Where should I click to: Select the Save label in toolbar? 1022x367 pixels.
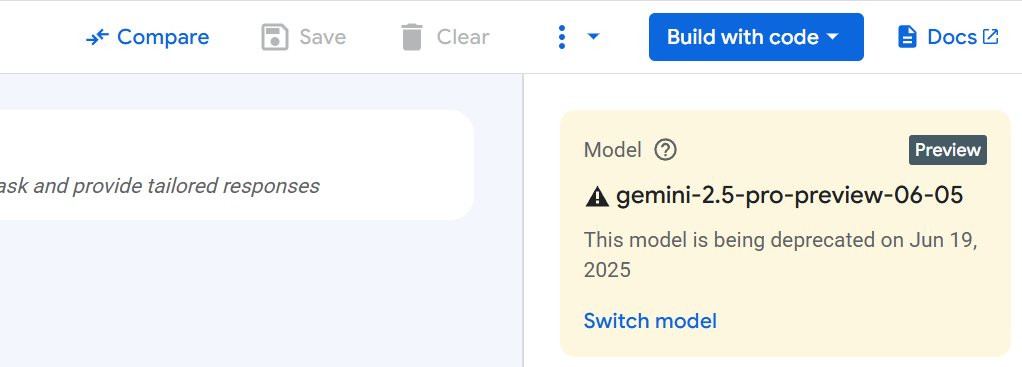[x=323, y=37]
